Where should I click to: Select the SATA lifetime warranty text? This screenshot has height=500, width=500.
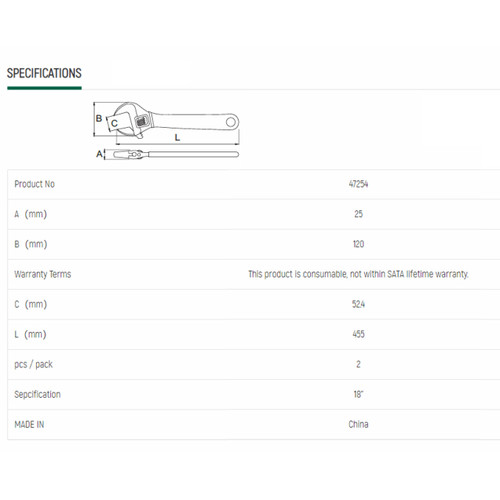(428, 274)
